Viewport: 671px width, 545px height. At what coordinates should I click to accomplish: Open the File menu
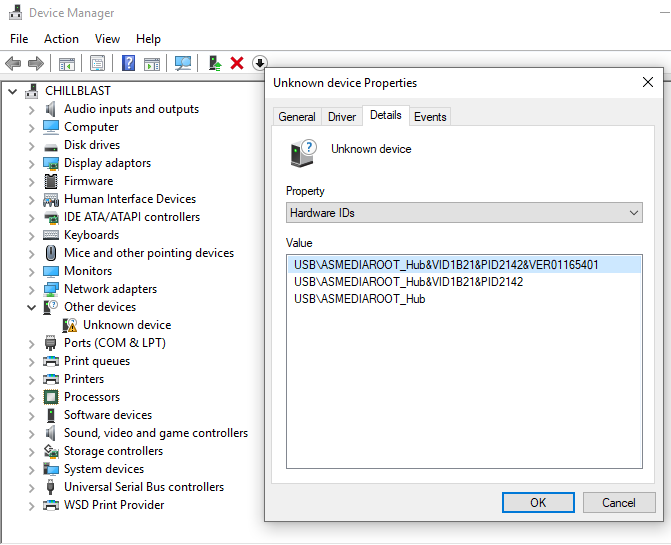click(19, 39)
